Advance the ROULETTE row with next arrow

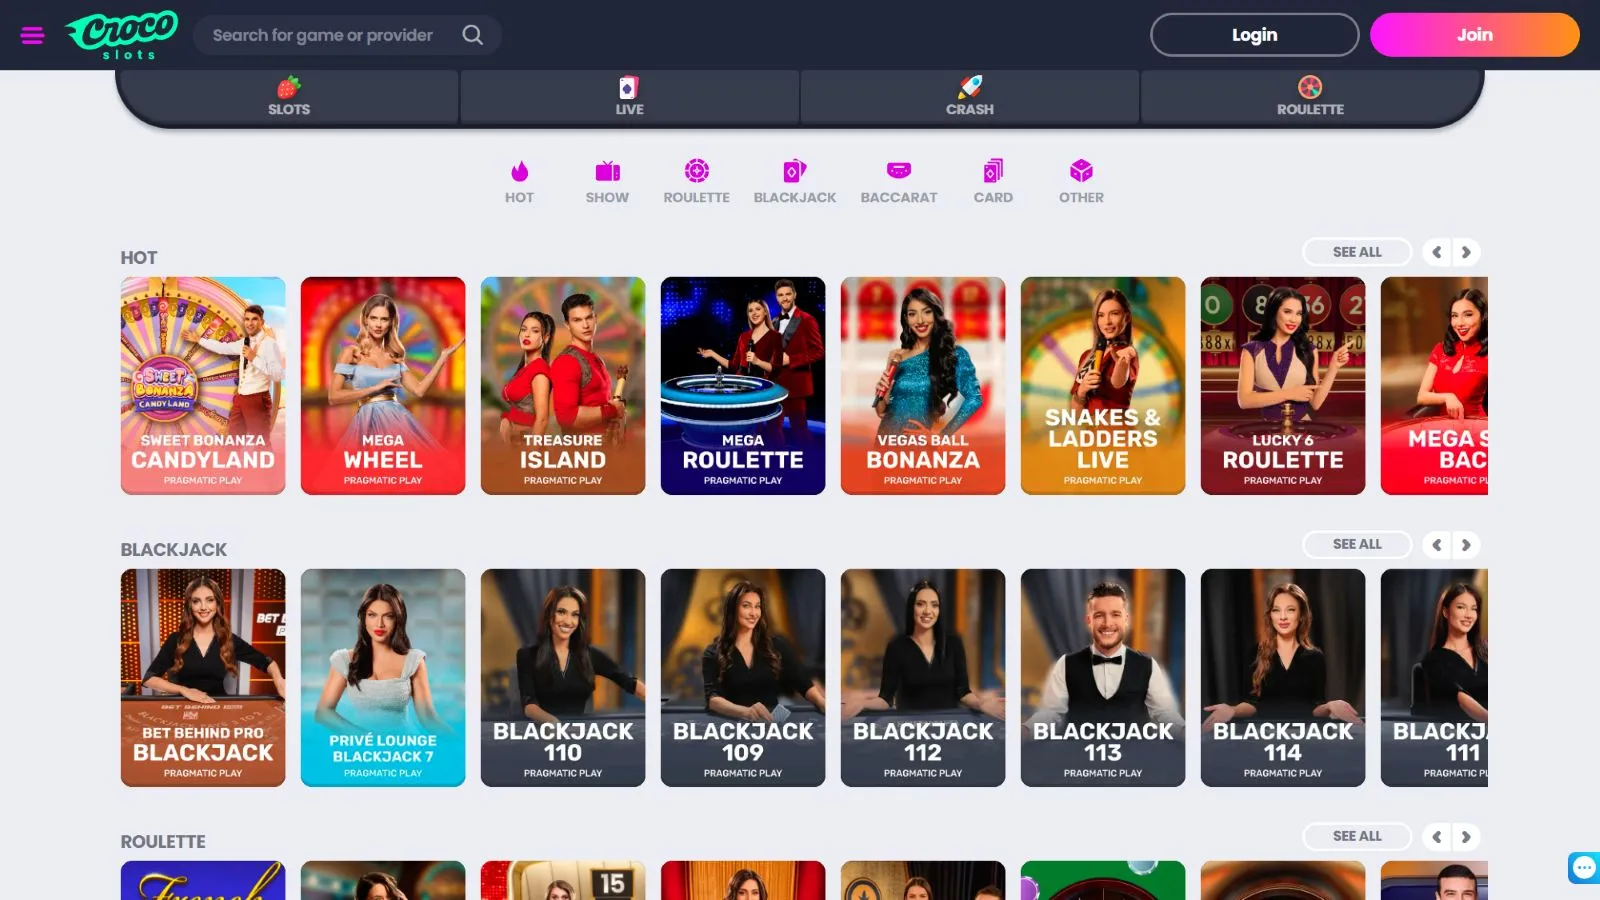(1466, 837)
